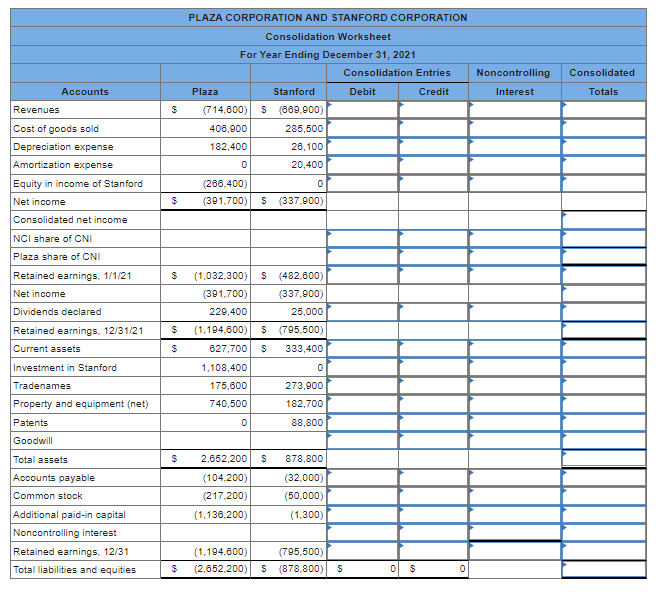This screenshot has width=669, height=595.
Task: Click Stanford depreciation expense 26,100
Action: (307, 146)
